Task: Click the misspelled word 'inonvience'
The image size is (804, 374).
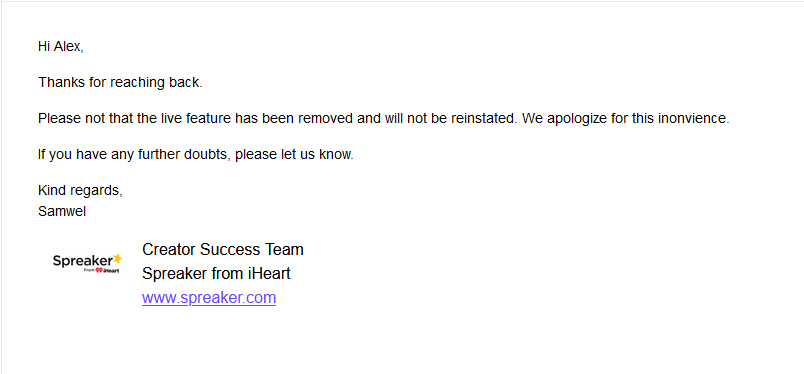Action: (693, 119)
